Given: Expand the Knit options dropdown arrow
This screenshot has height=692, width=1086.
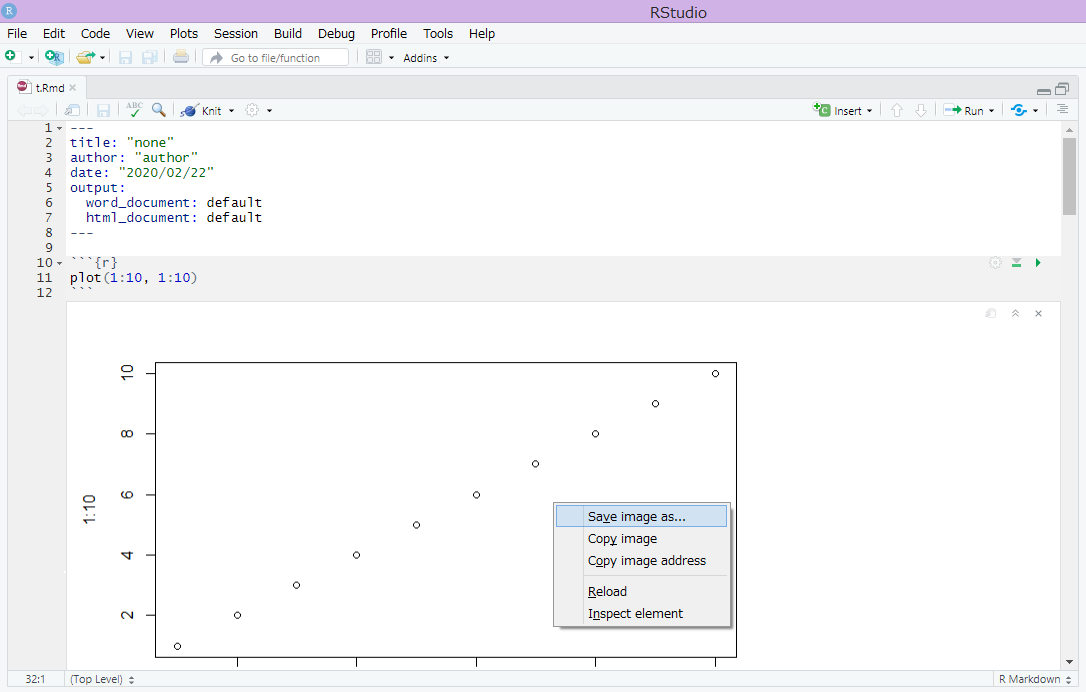Looking at the screenshot, I should click(231, 111).
